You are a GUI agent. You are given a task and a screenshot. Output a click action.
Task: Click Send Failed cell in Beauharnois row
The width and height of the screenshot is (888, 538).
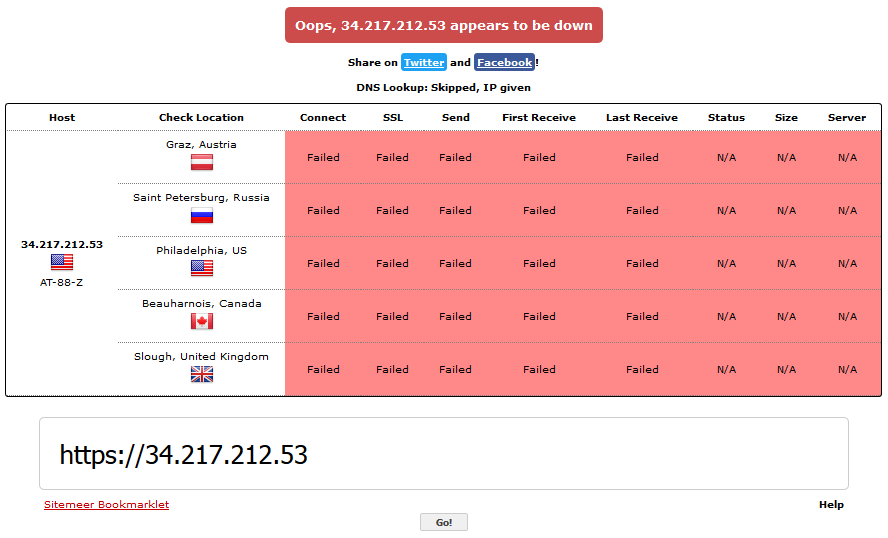(455, 317)
